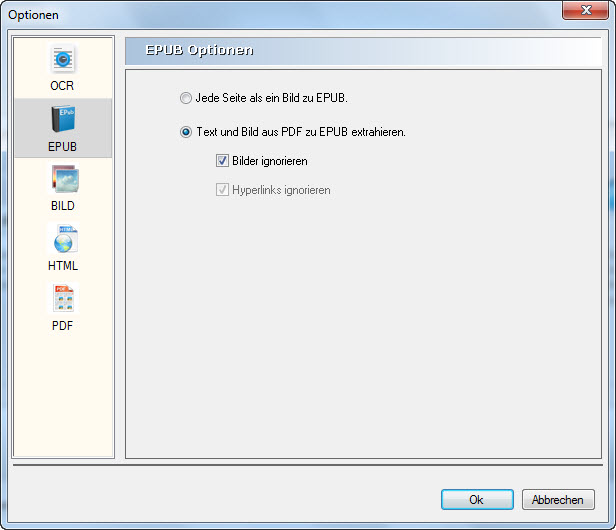This screenshot has width=616, height=530.
Task: Select the EPUB book icon
Action: pyautogui.click(x=63, y=119)
